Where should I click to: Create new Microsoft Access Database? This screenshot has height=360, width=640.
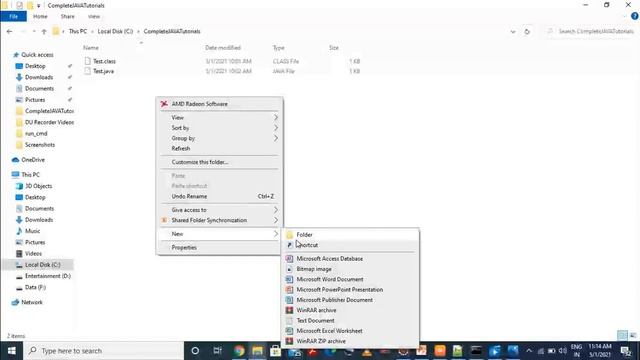[x=350, y=259]
